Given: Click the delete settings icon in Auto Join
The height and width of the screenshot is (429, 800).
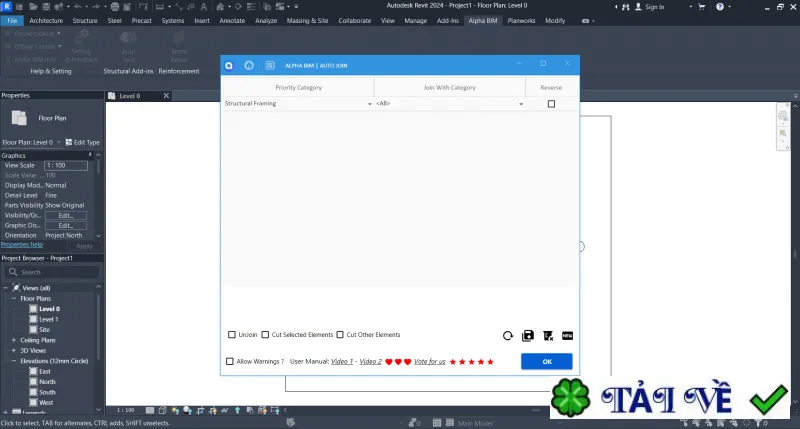Looking at the screenshot, I should pyautogui.click(x=548, y=336).
